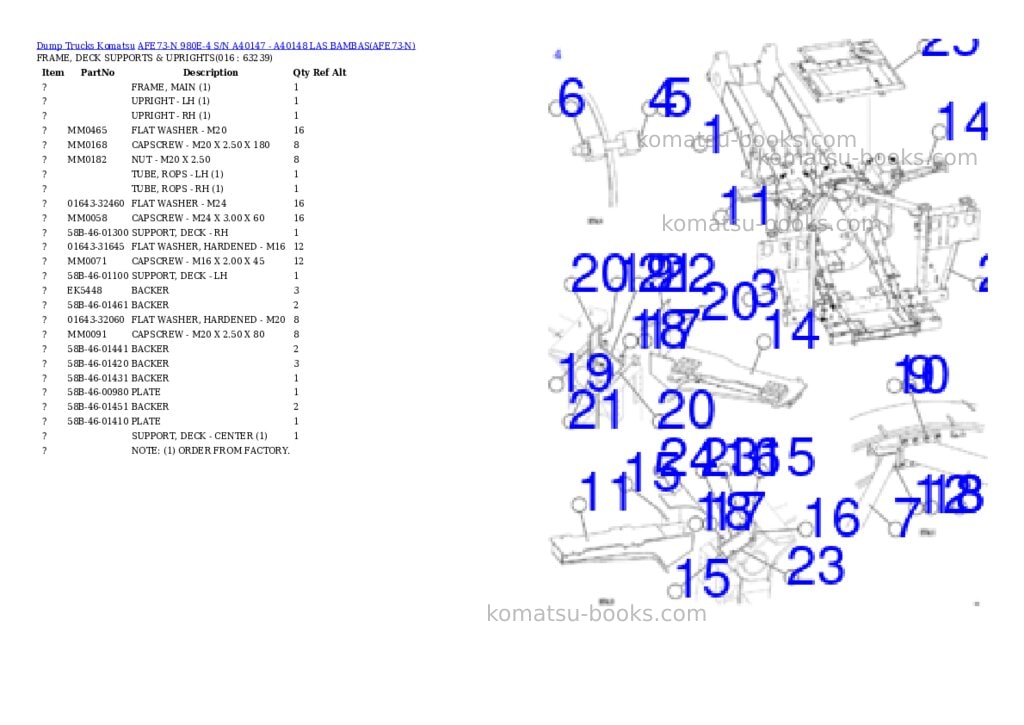Open the AFE73-N 980E-4 LAS BAMBAS link
The image size is (1024, 725).
[276, 46]
